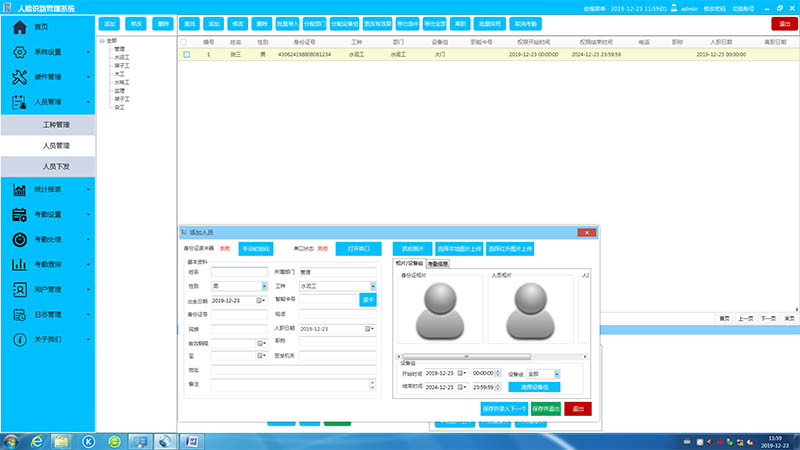Adjust the 23:59:59 end time stepper
The height and width of the screenshot is (450, 800).
pos(498,387)
